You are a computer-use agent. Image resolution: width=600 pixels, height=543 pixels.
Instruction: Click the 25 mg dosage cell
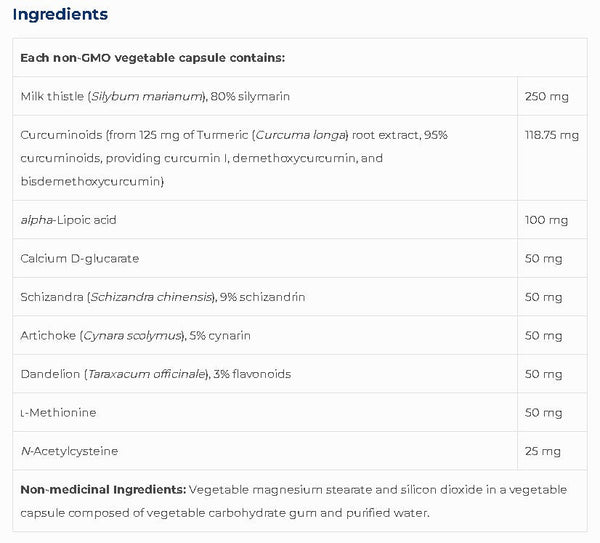[541, 450]
